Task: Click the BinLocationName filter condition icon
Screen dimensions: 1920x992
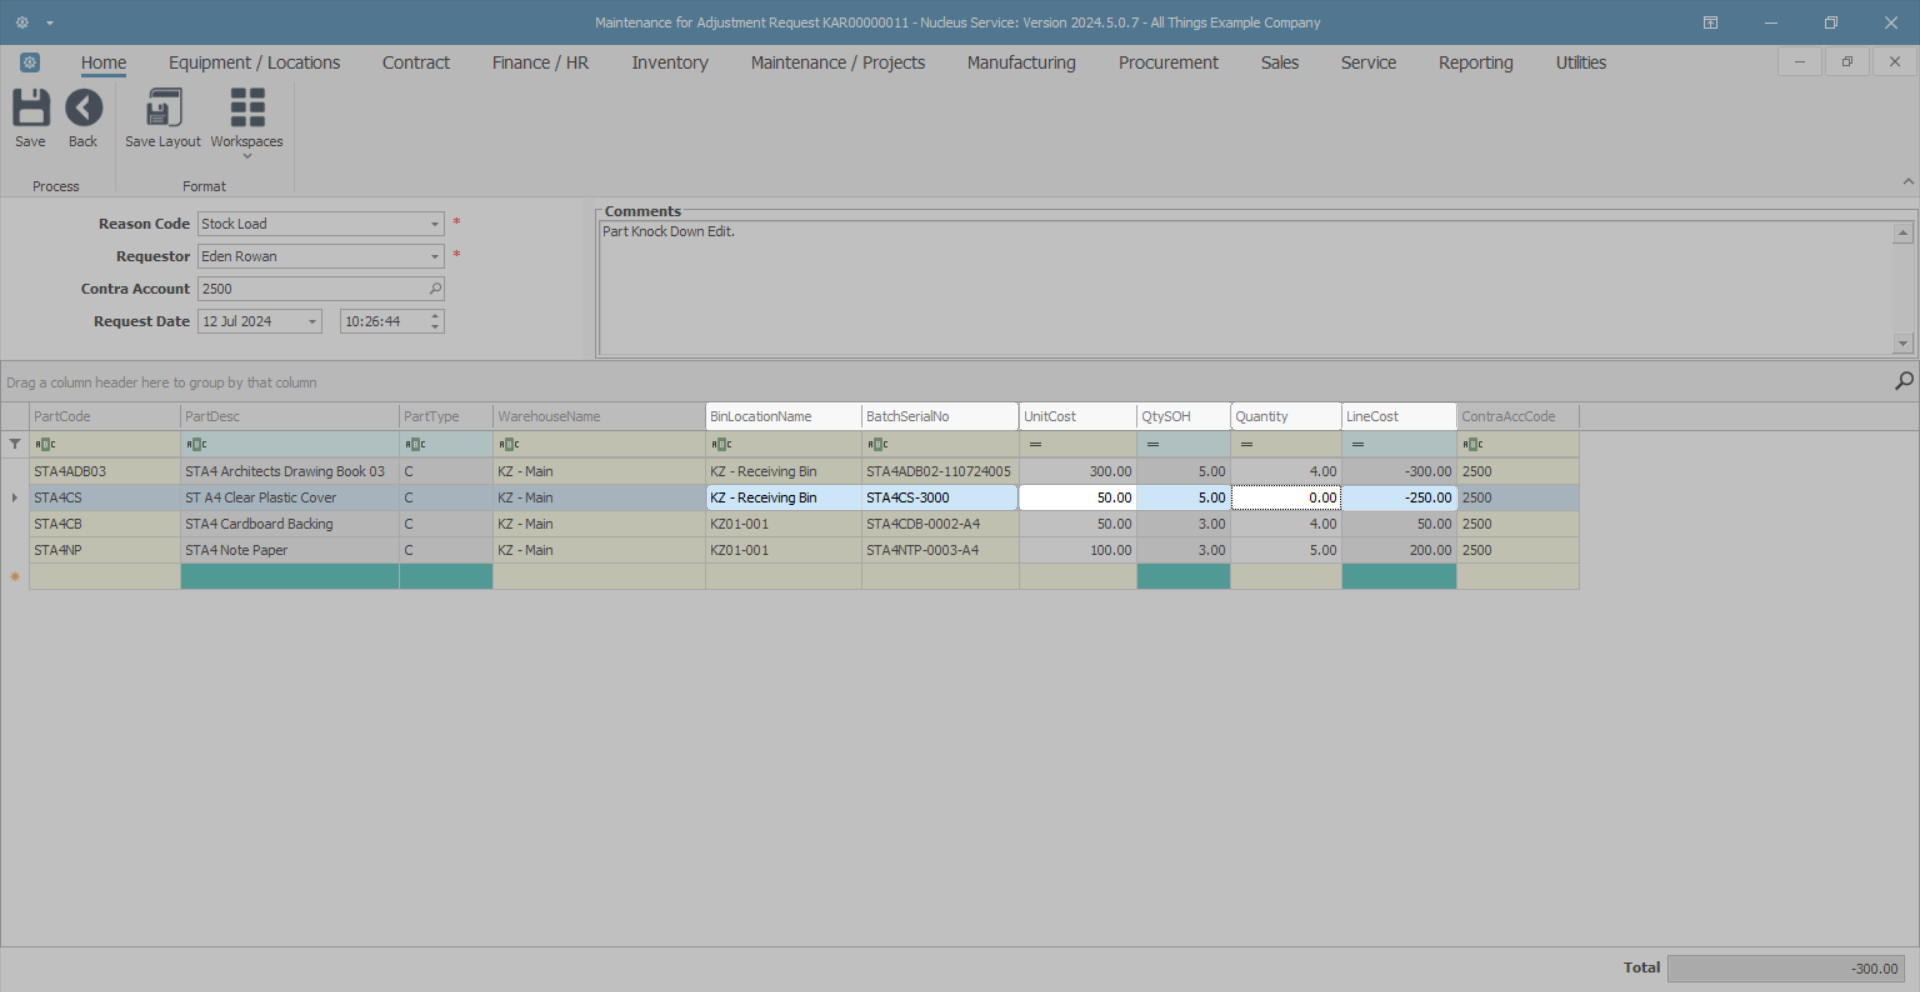Action: 721,444
